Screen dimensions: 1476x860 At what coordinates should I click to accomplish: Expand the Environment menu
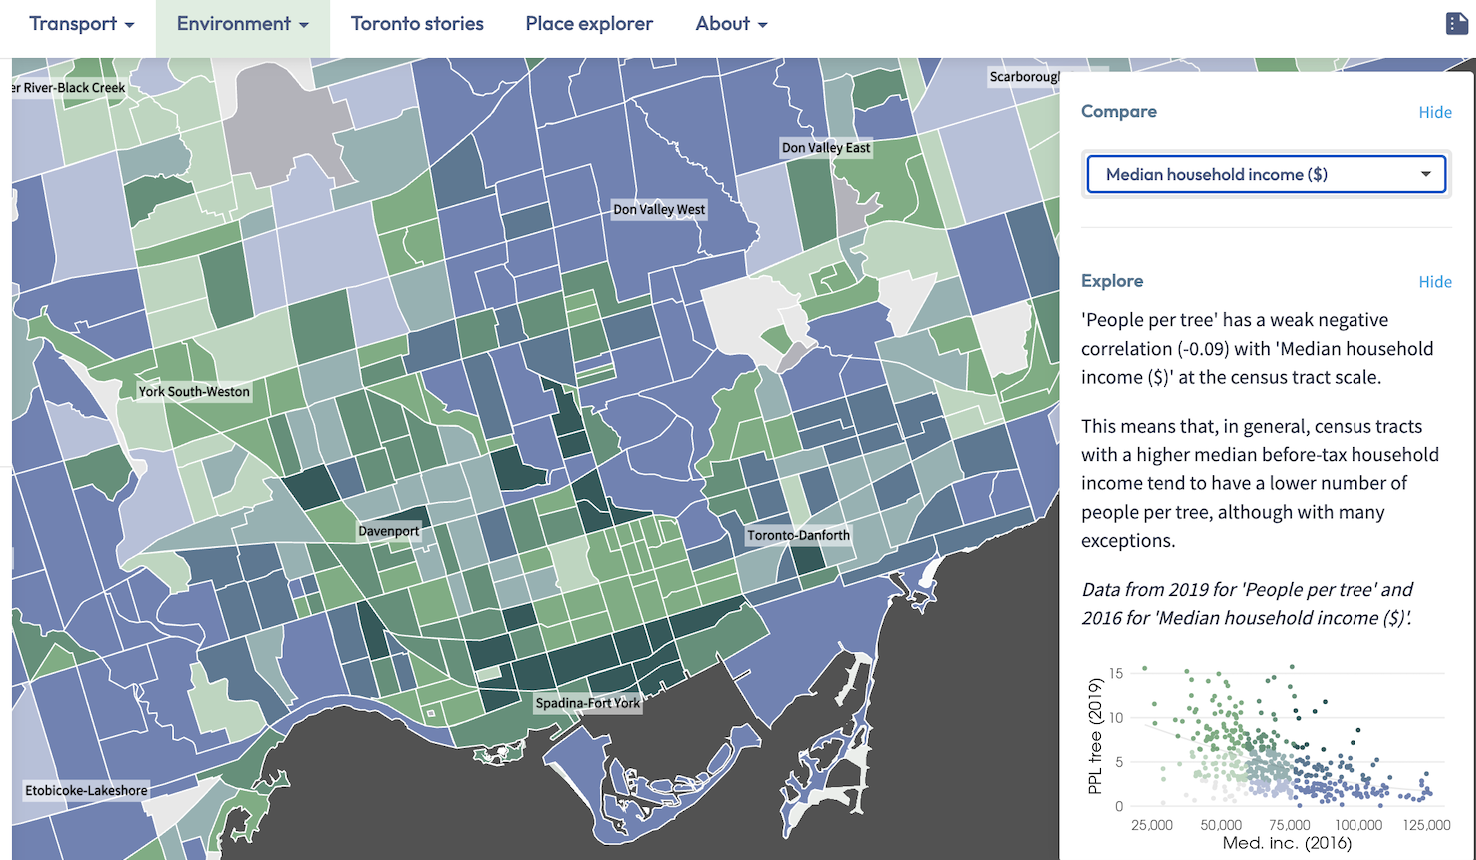242,24
